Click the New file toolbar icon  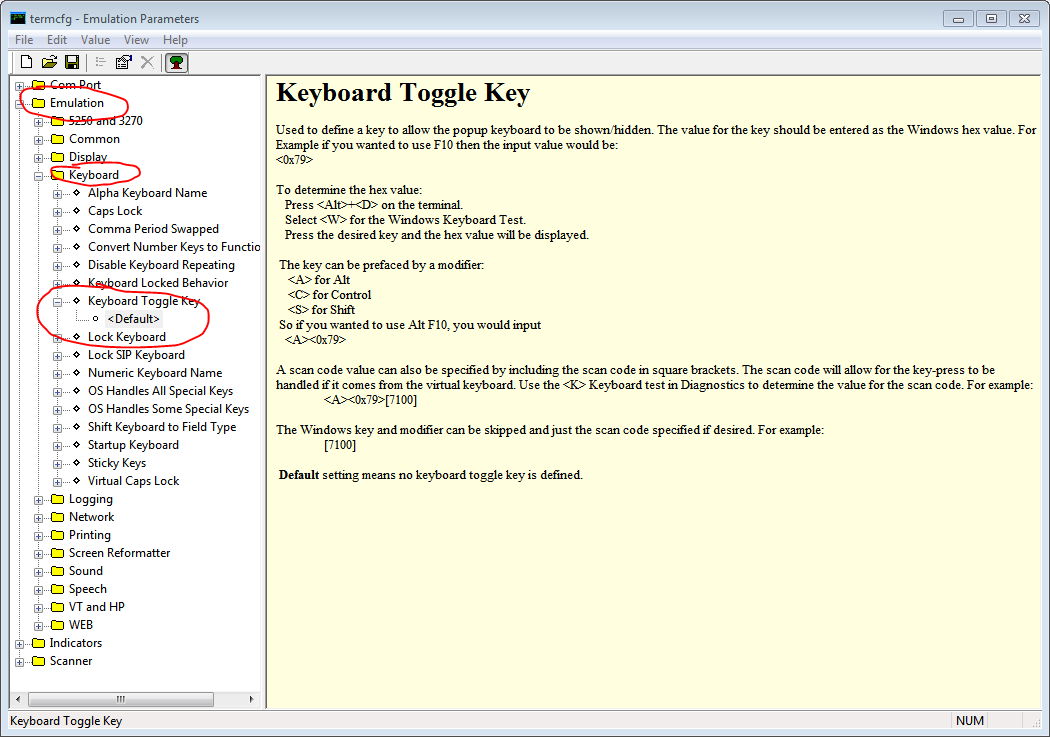click(x=27, y=62)
